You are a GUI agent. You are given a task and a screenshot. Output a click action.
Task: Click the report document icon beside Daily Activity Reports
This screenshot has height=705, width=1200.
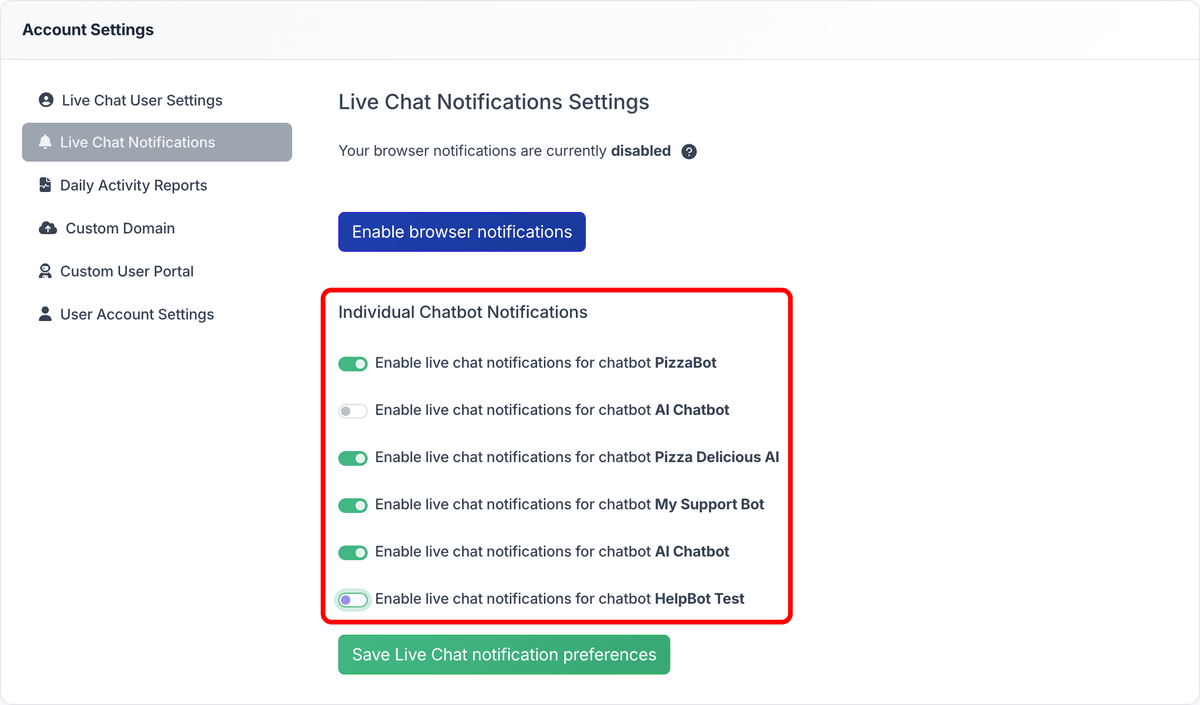[44, 185]
